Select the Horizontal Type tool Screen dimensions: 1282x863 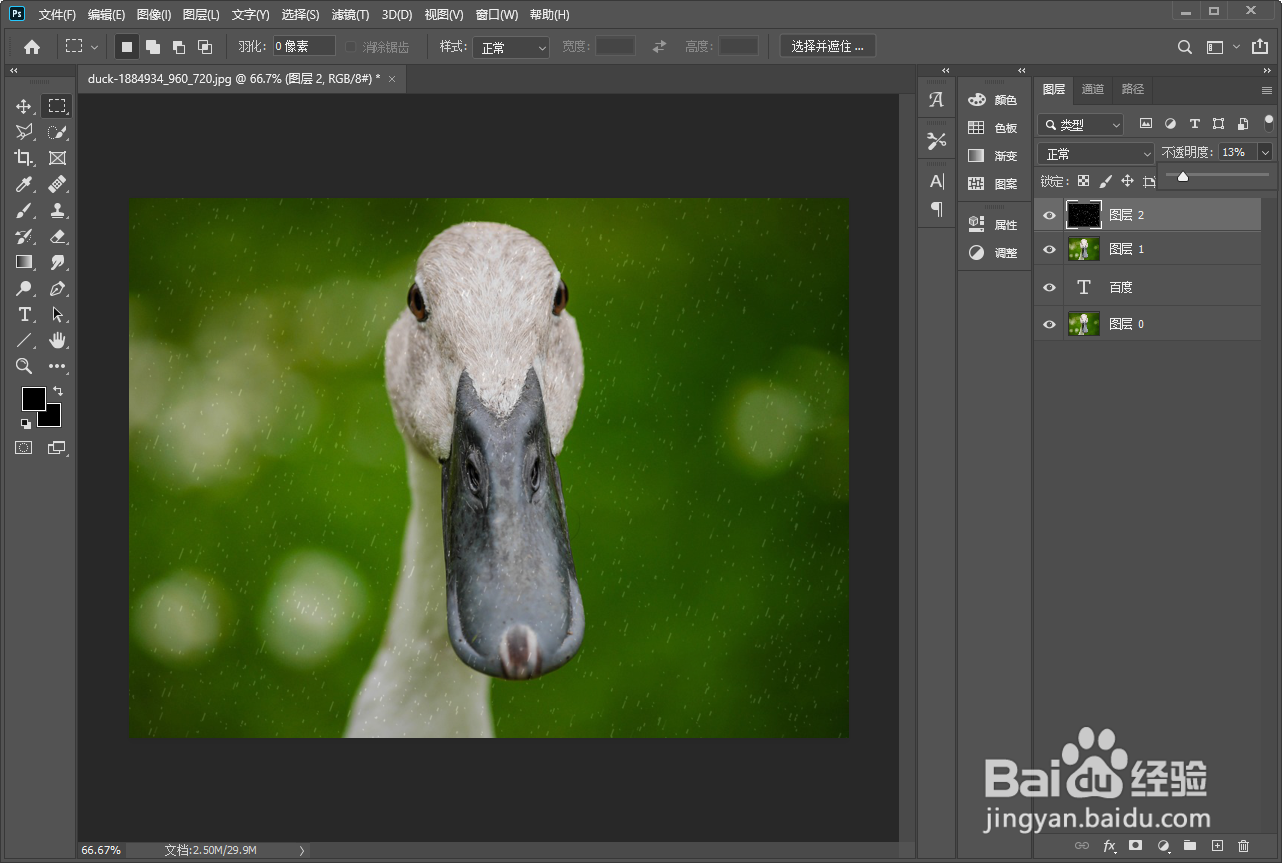coord(24,314)
